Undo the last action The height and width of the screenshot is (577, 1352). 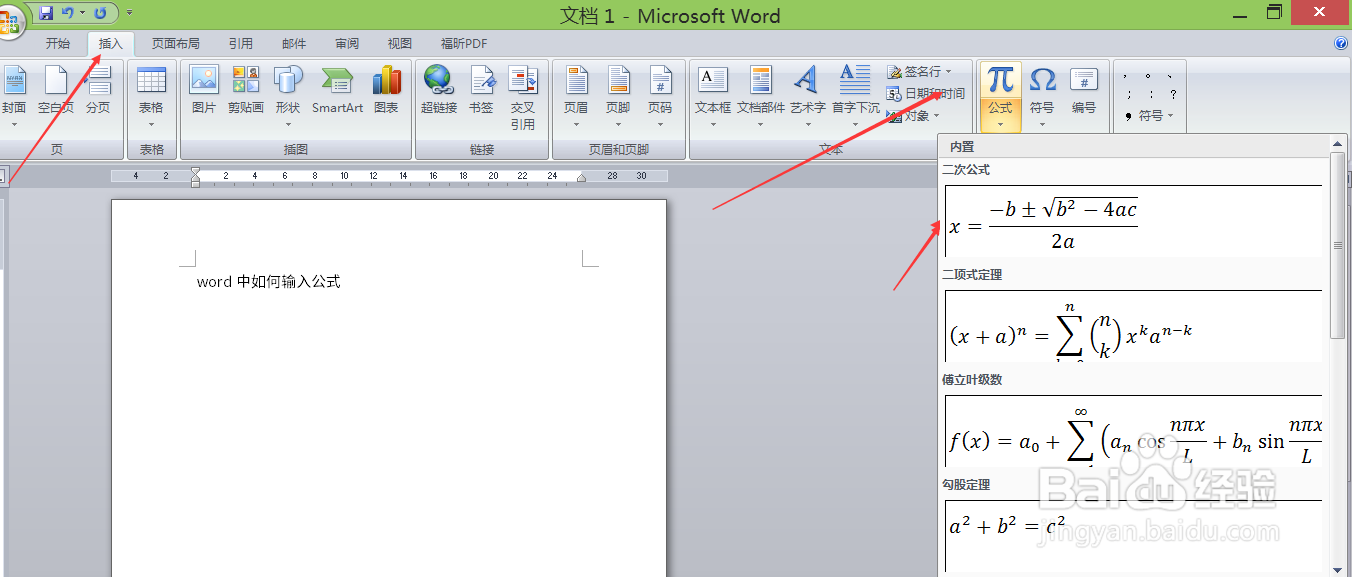[67, 14]
